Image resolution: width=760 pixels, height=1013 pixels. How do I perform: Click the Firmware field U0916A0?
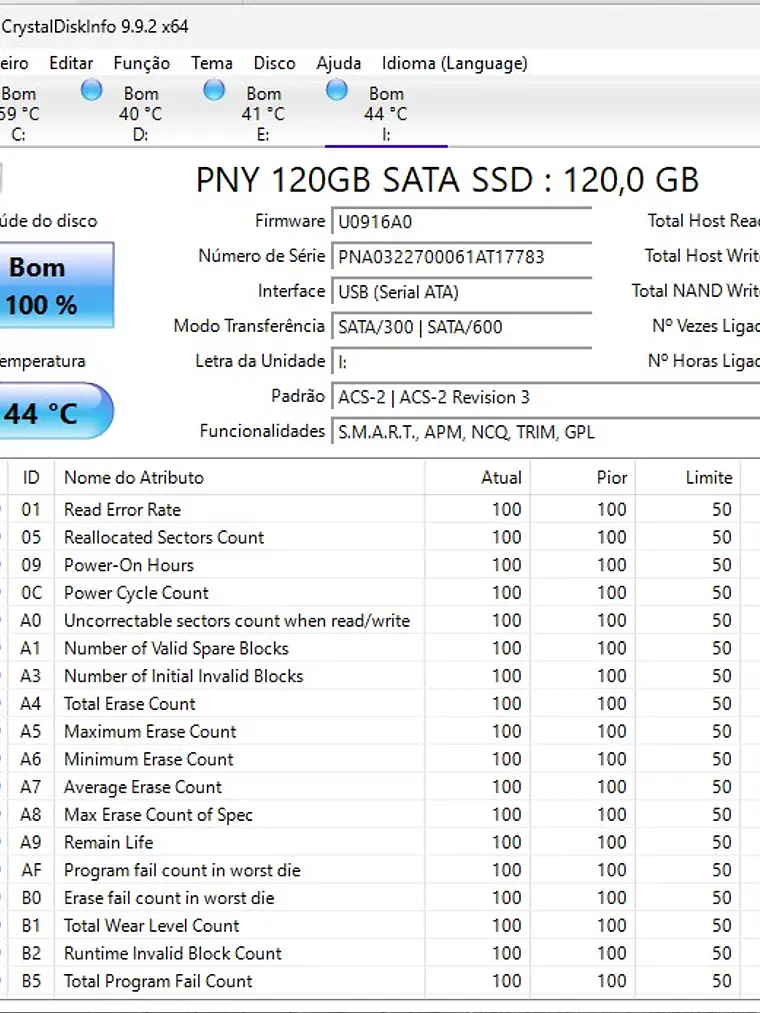[462, 222]
